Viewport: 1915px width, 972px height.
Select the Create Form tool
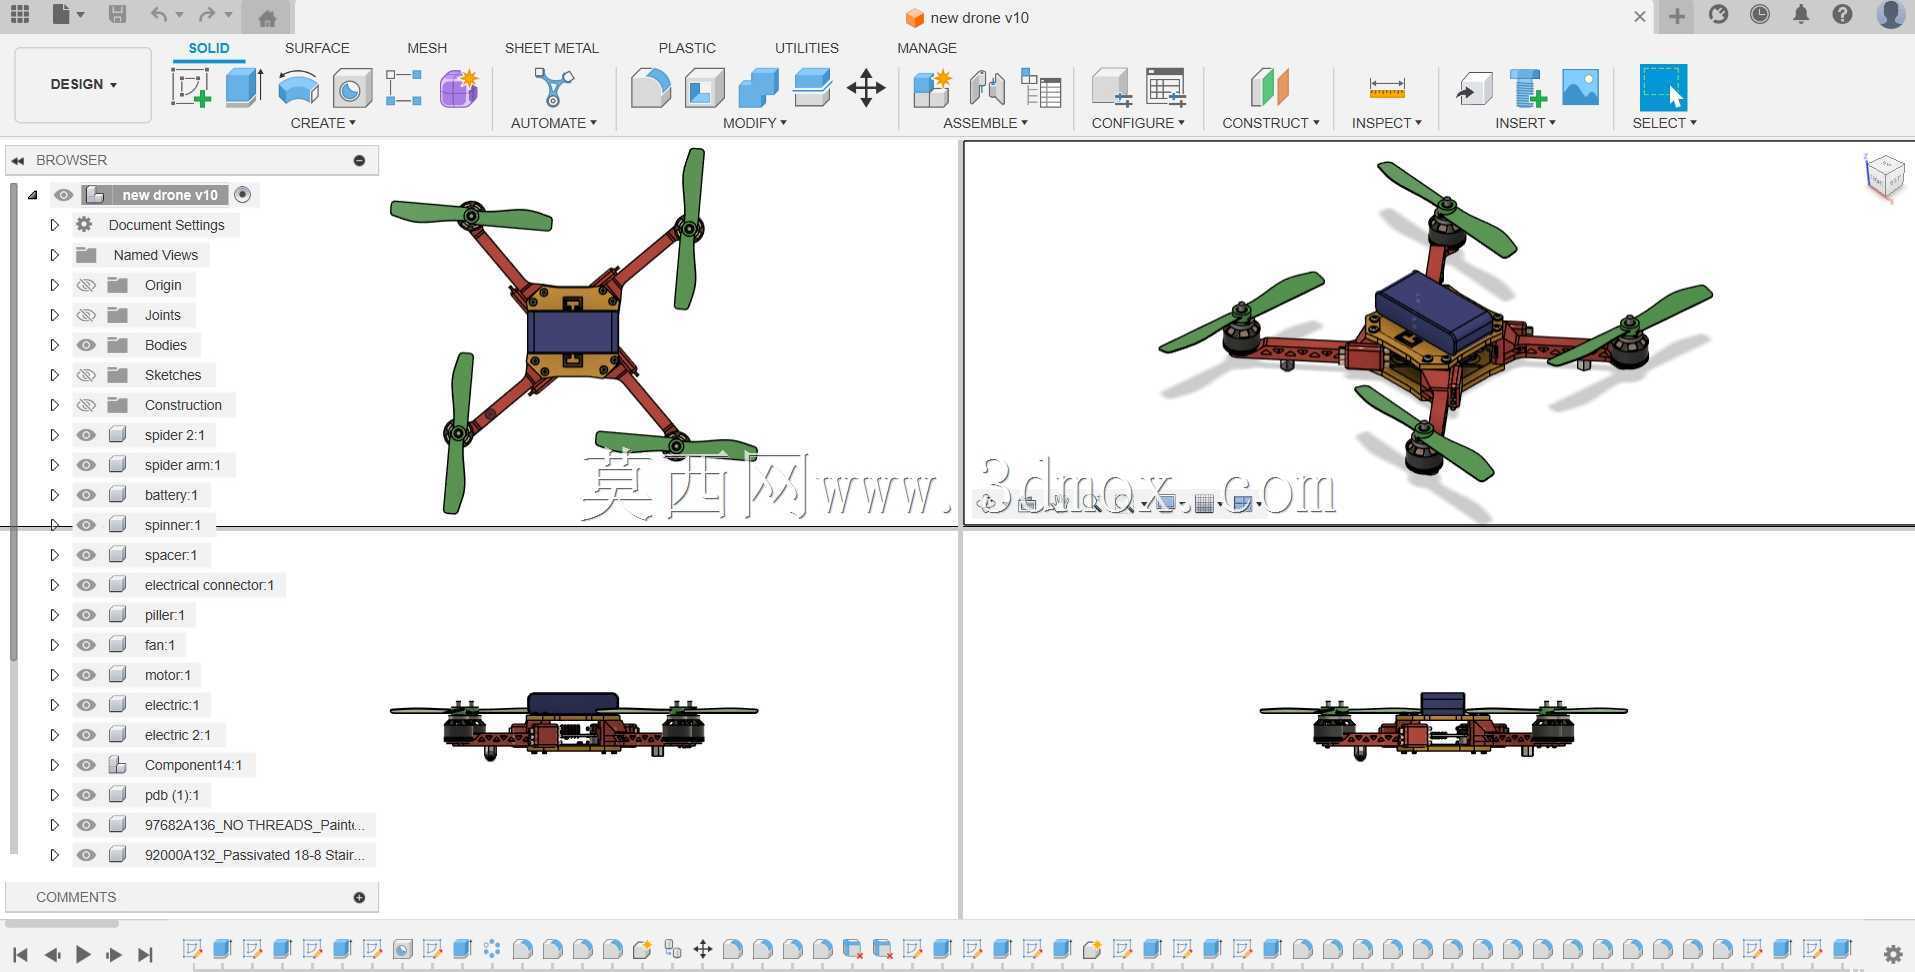click(x=459, y=88)
